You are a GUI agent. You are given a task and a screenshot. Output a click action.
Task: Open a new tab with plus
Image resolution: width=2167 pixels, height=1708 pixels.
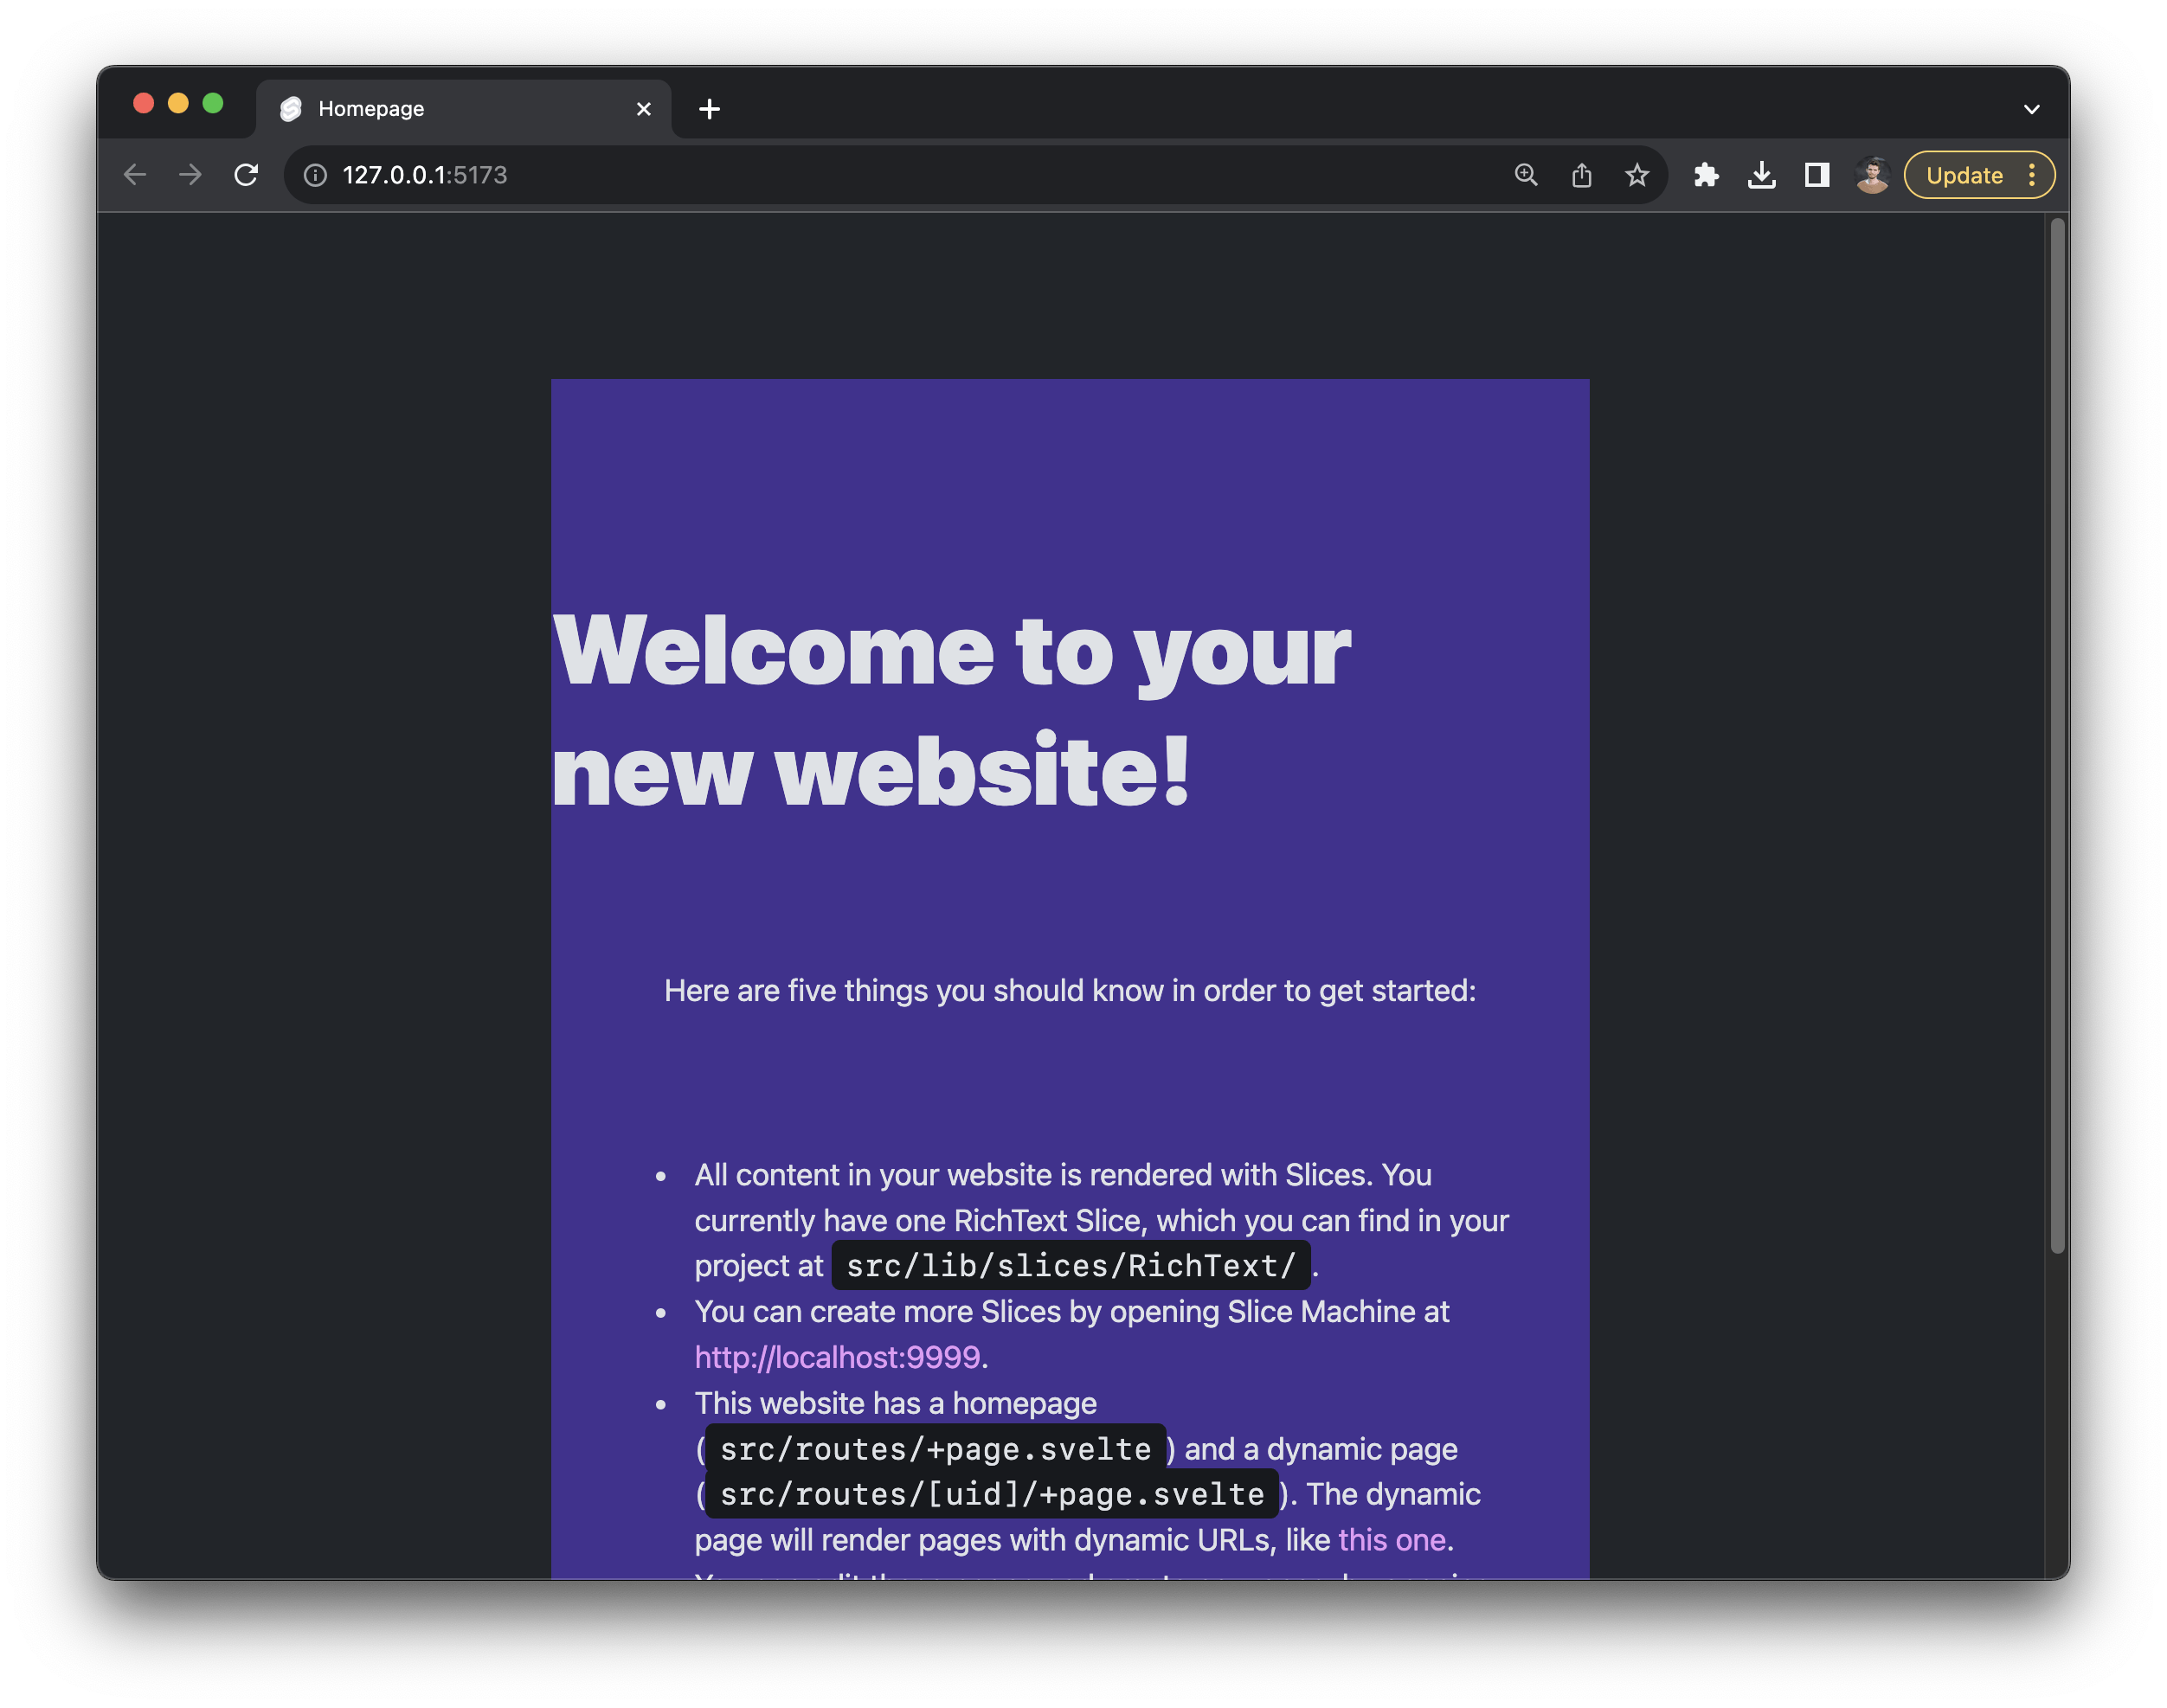click(709, 109)
